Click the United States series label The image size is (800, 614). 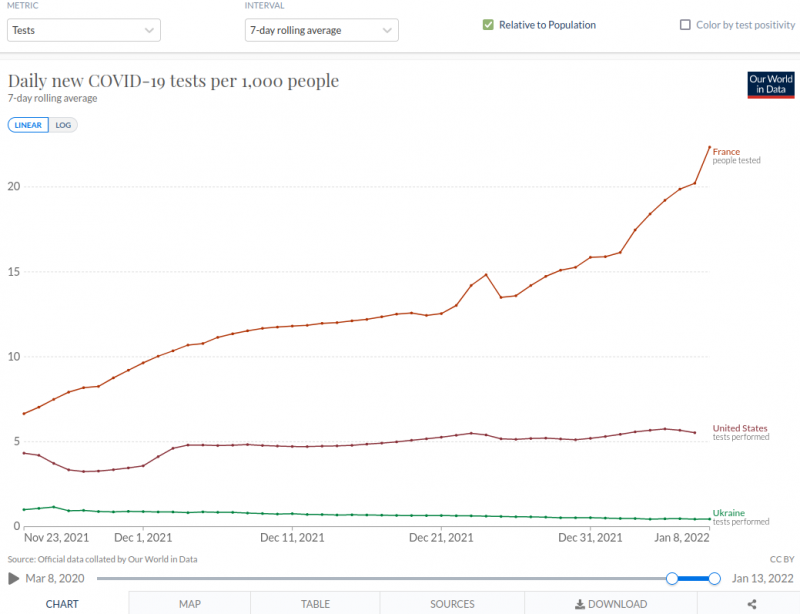point(740,428)
